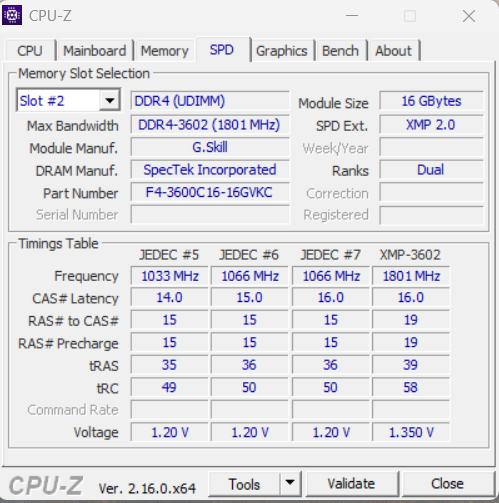
Task: Click the 1033 MHz frequency cell
Action: pos(170,276)
